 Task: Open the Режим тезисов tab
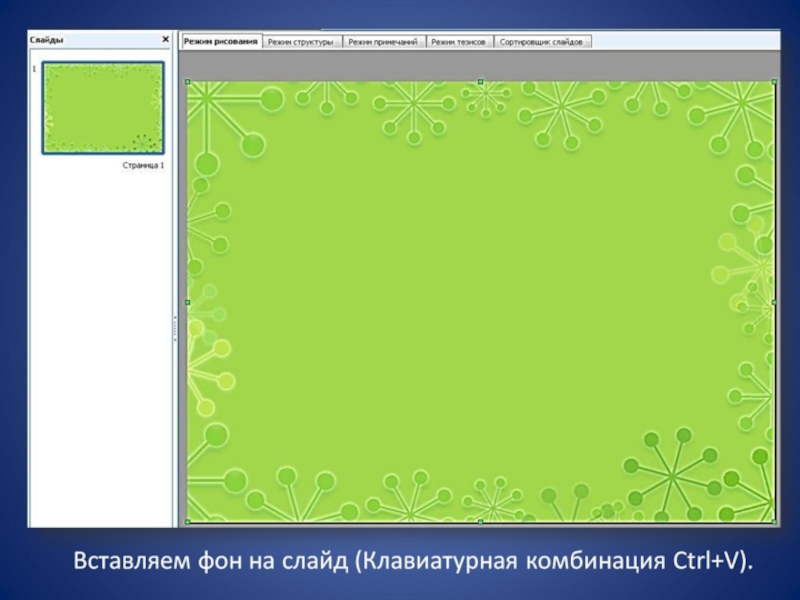tap(459, 42)
